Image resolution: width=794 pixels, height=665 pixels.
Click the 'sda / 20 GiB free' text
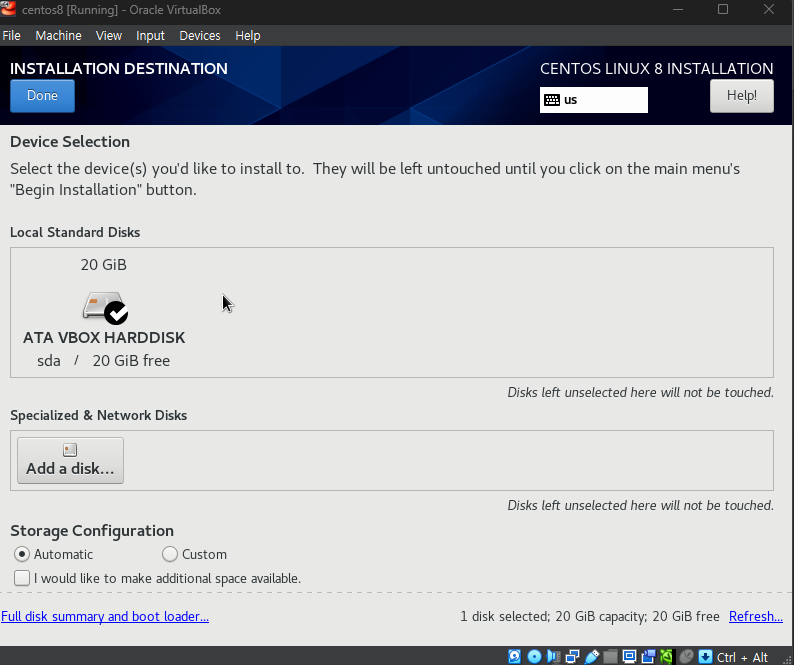point(103,361)
